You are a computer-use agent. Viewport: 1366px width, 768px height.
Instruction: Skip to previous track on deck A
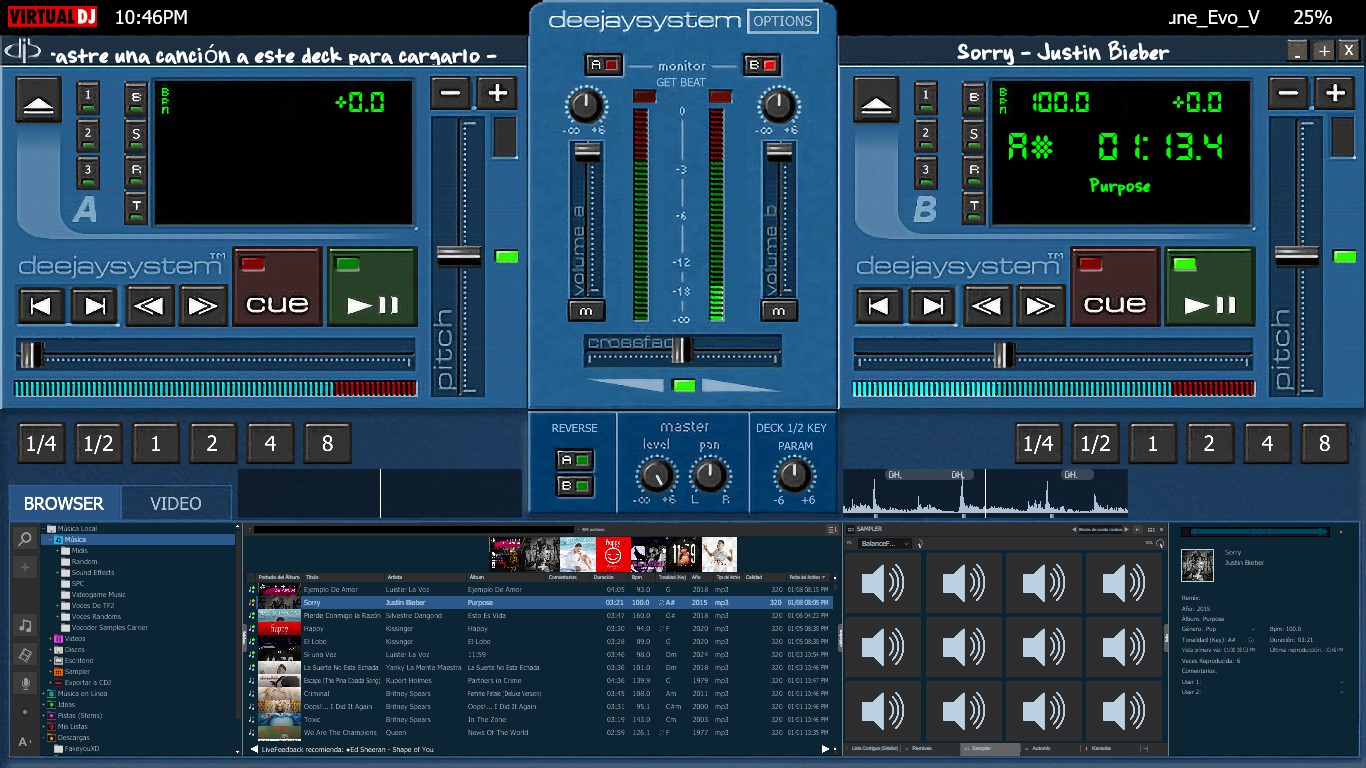pos(41,305)
